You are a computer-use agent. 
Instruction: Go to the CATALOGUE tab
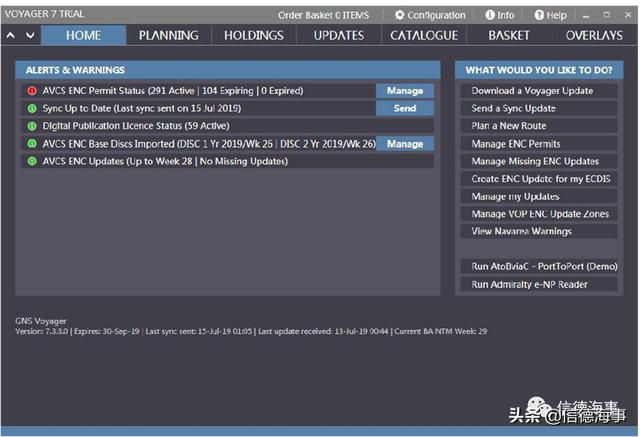[424, 35]
